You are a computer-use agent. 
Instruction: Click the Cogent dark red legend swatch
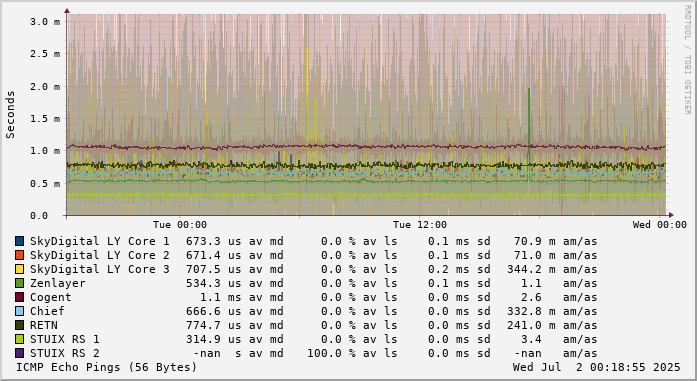pos(20,297)
